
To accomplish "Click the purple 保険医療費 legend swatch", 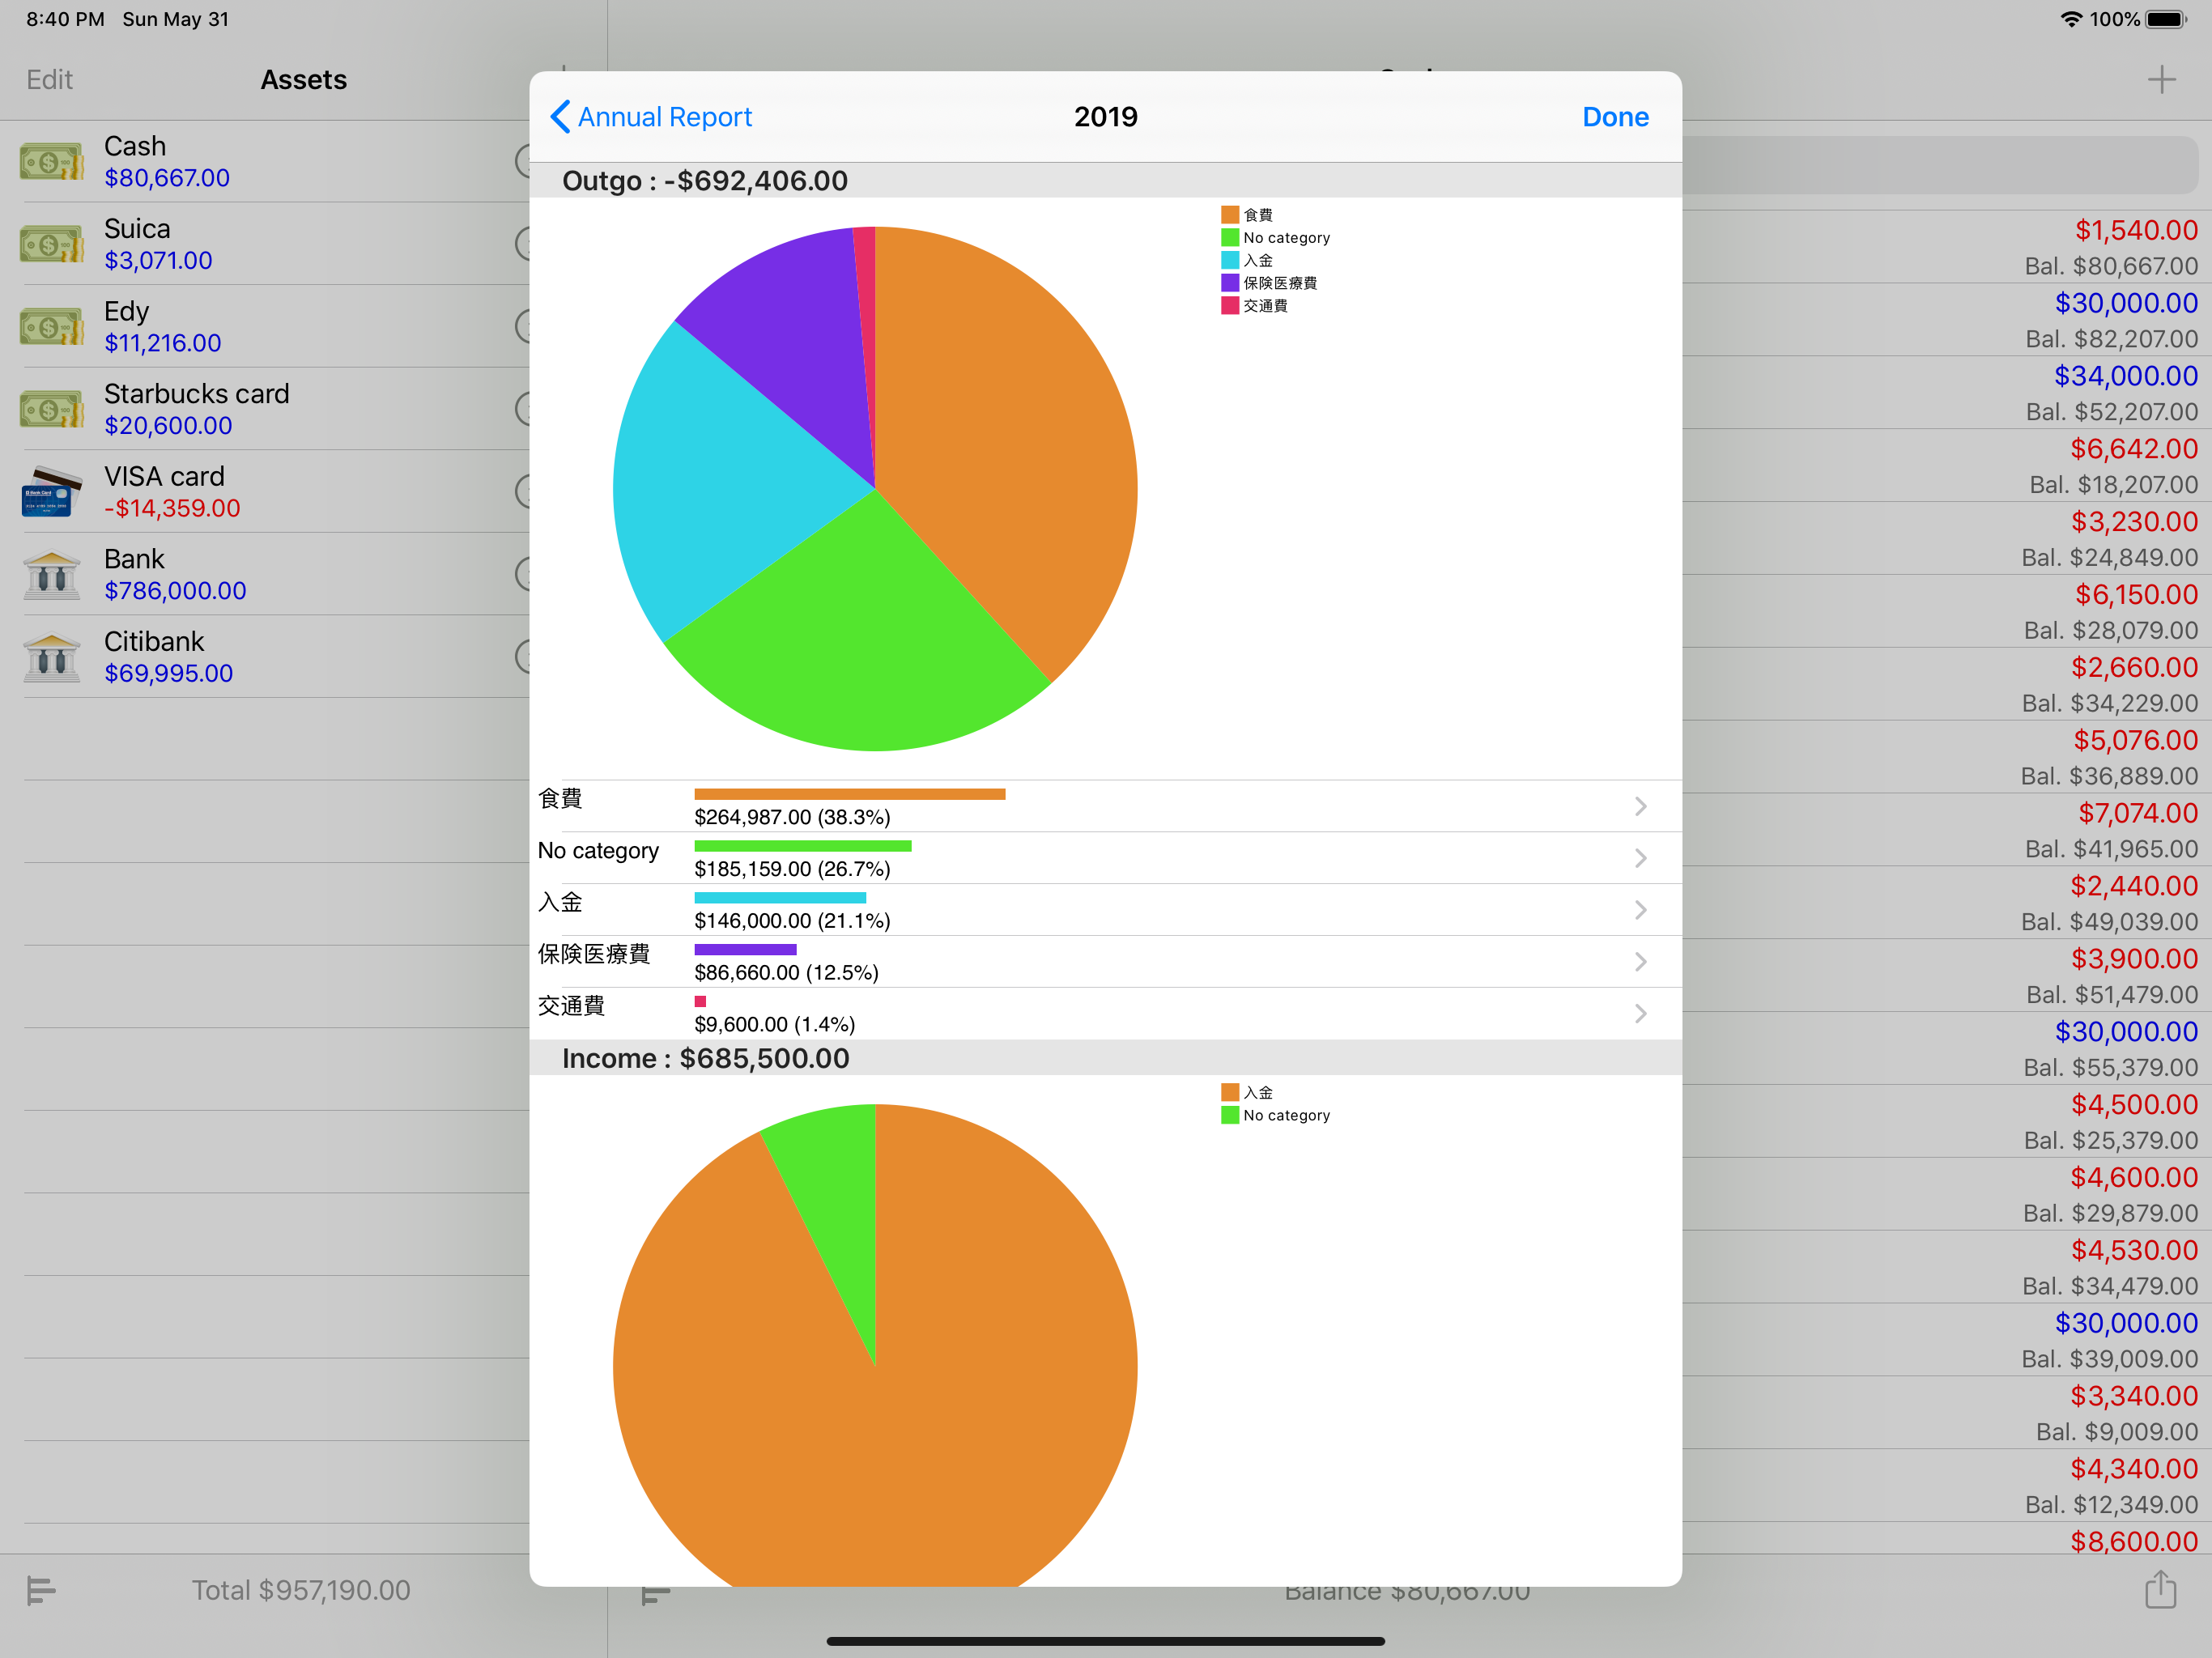I will pos(1230,283).
